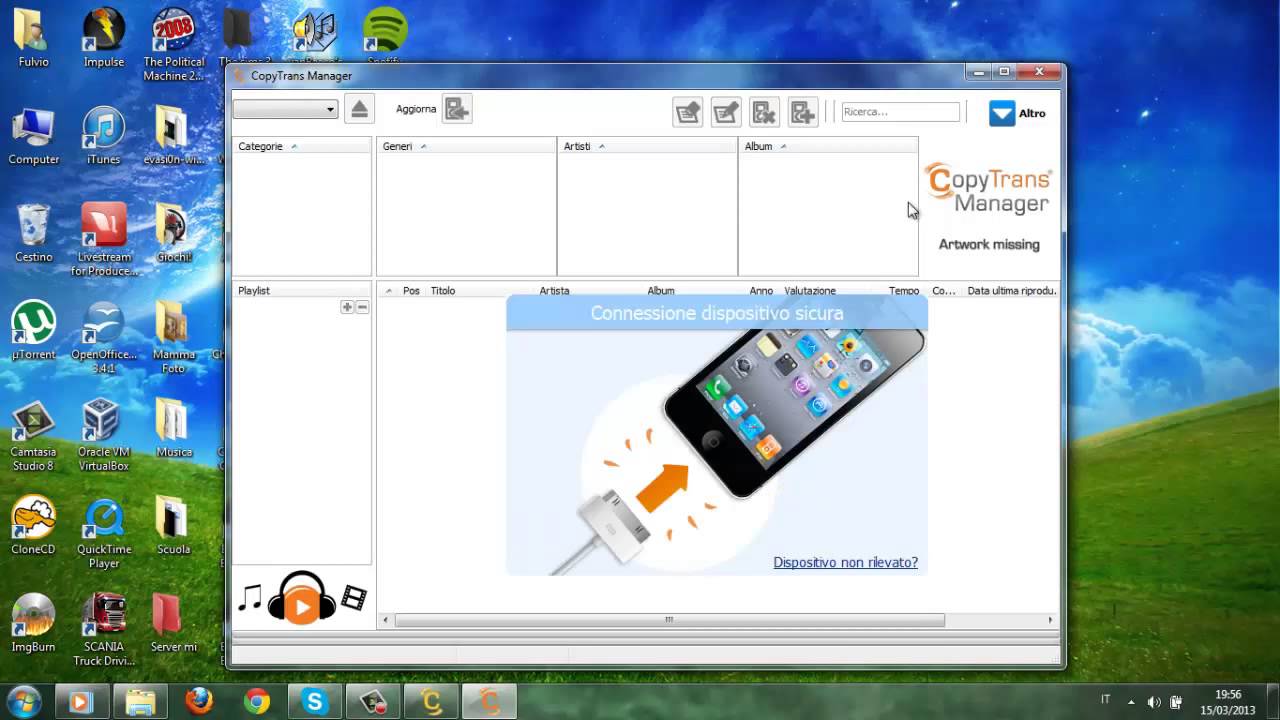The height and width of the screenshot is (720, 1280).
Task: Click the taskbar clock showing 19:56
Action: click(1228, 702)
